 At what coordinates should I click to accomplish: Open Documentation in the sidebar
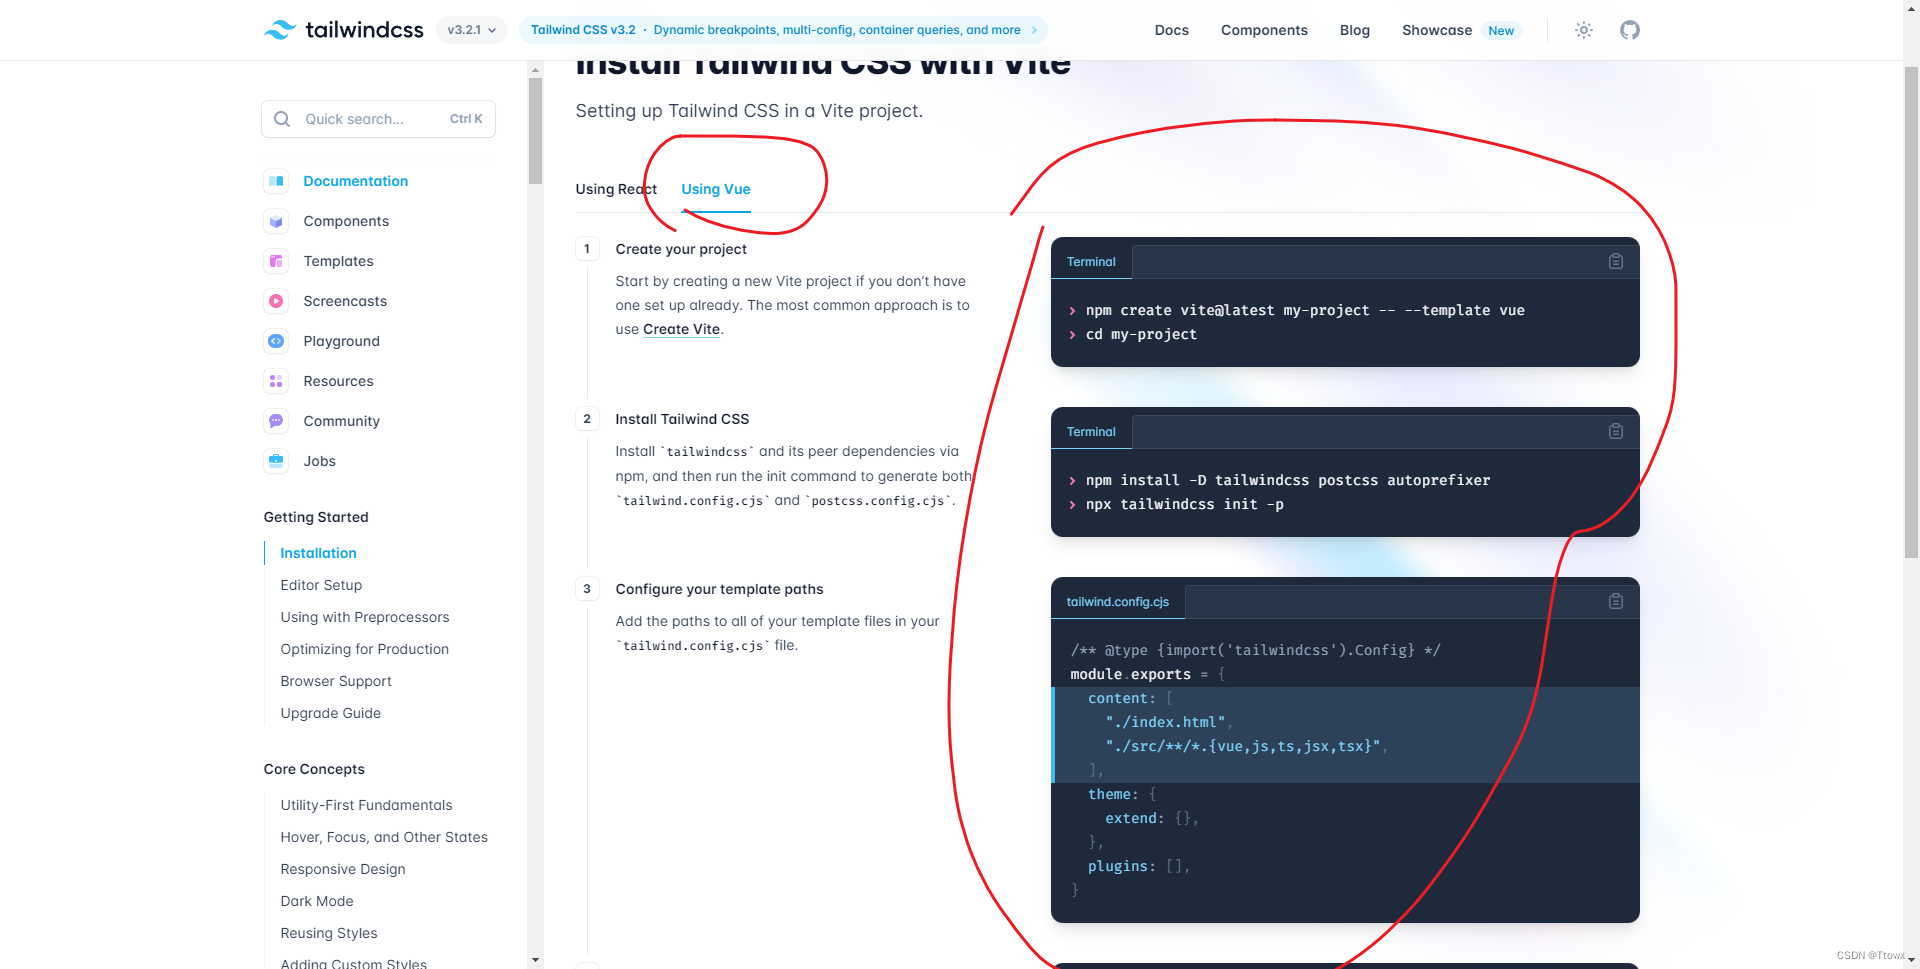tap(355, 181)
